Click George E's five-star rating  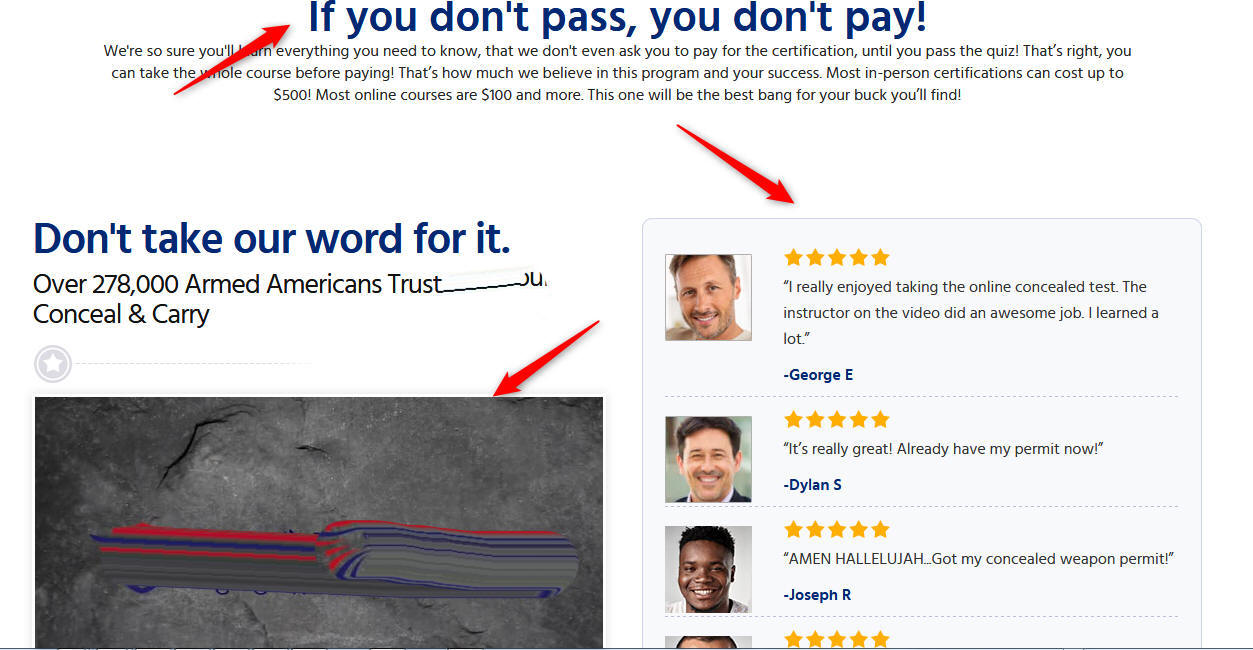(x=836, y=257)
